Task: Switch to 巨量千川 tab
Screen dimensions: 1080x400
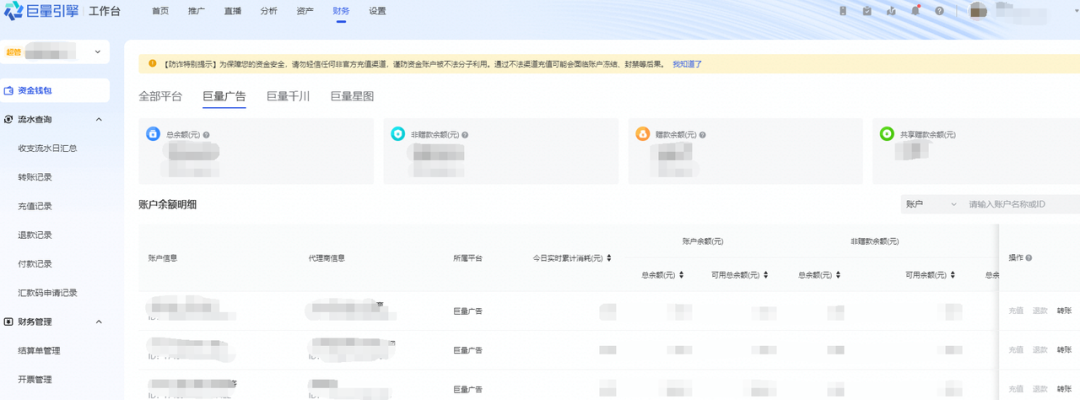Action: click(x=288, y=96)
